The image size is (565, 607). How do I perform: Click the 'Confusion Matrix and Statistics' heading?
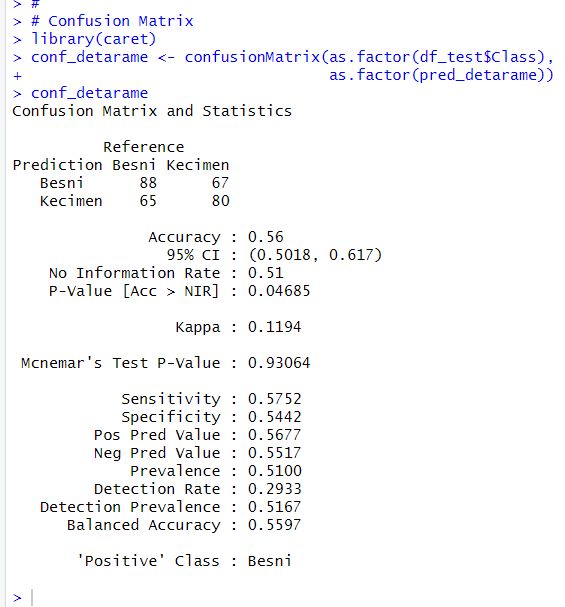(x=152, y=111)
